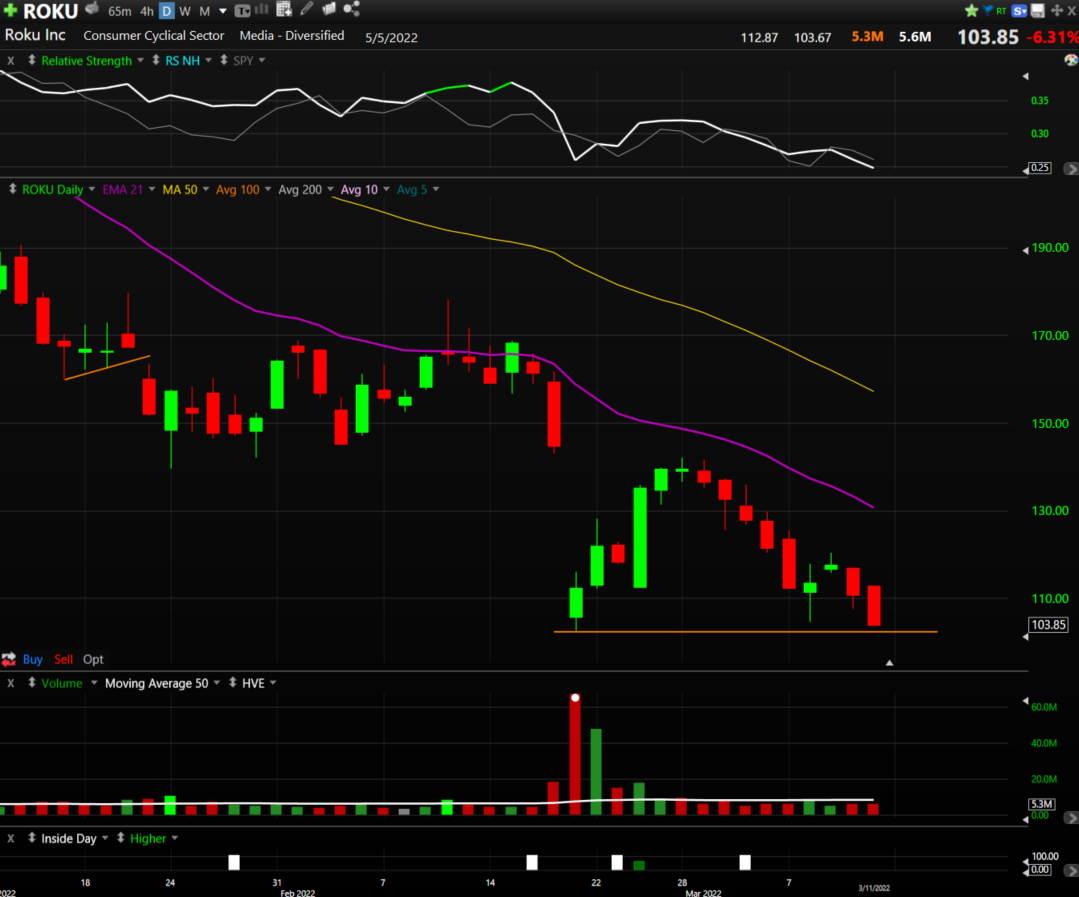Add an indicator with the plus-grid icon
This screenshot has width=1079, height=897.
pos(284,9)
